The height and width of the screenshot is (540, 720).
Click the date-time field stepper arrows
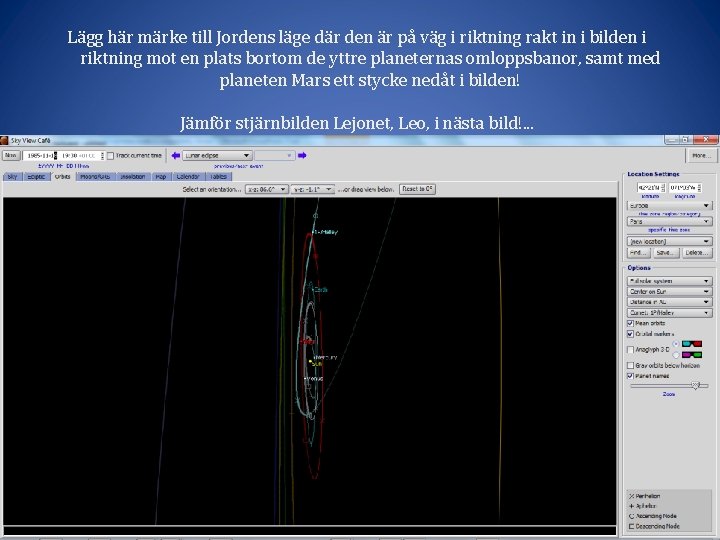(x=102, y=156)
